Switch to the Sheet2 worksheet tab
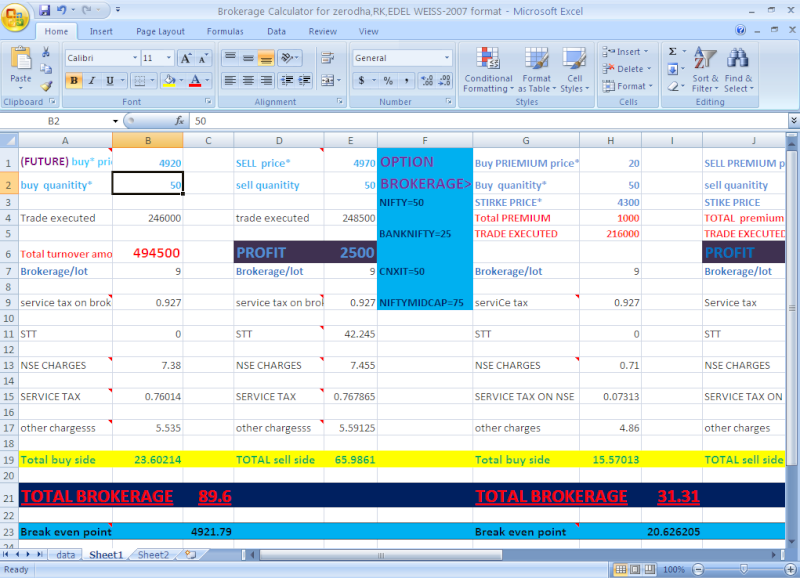The height and width of the screenshot is (578, 800). click(x=153, y=555)
